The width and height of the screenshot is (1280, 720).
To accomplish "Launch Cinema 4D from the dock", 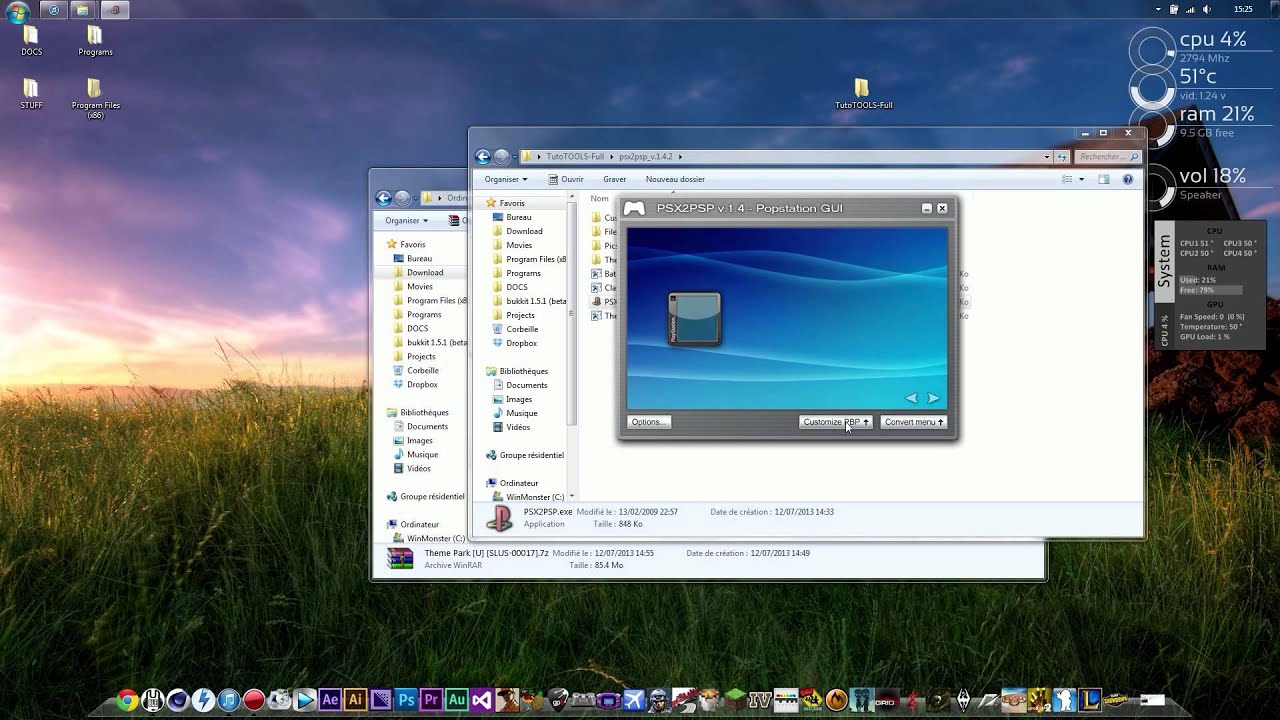I will point(178,700).
